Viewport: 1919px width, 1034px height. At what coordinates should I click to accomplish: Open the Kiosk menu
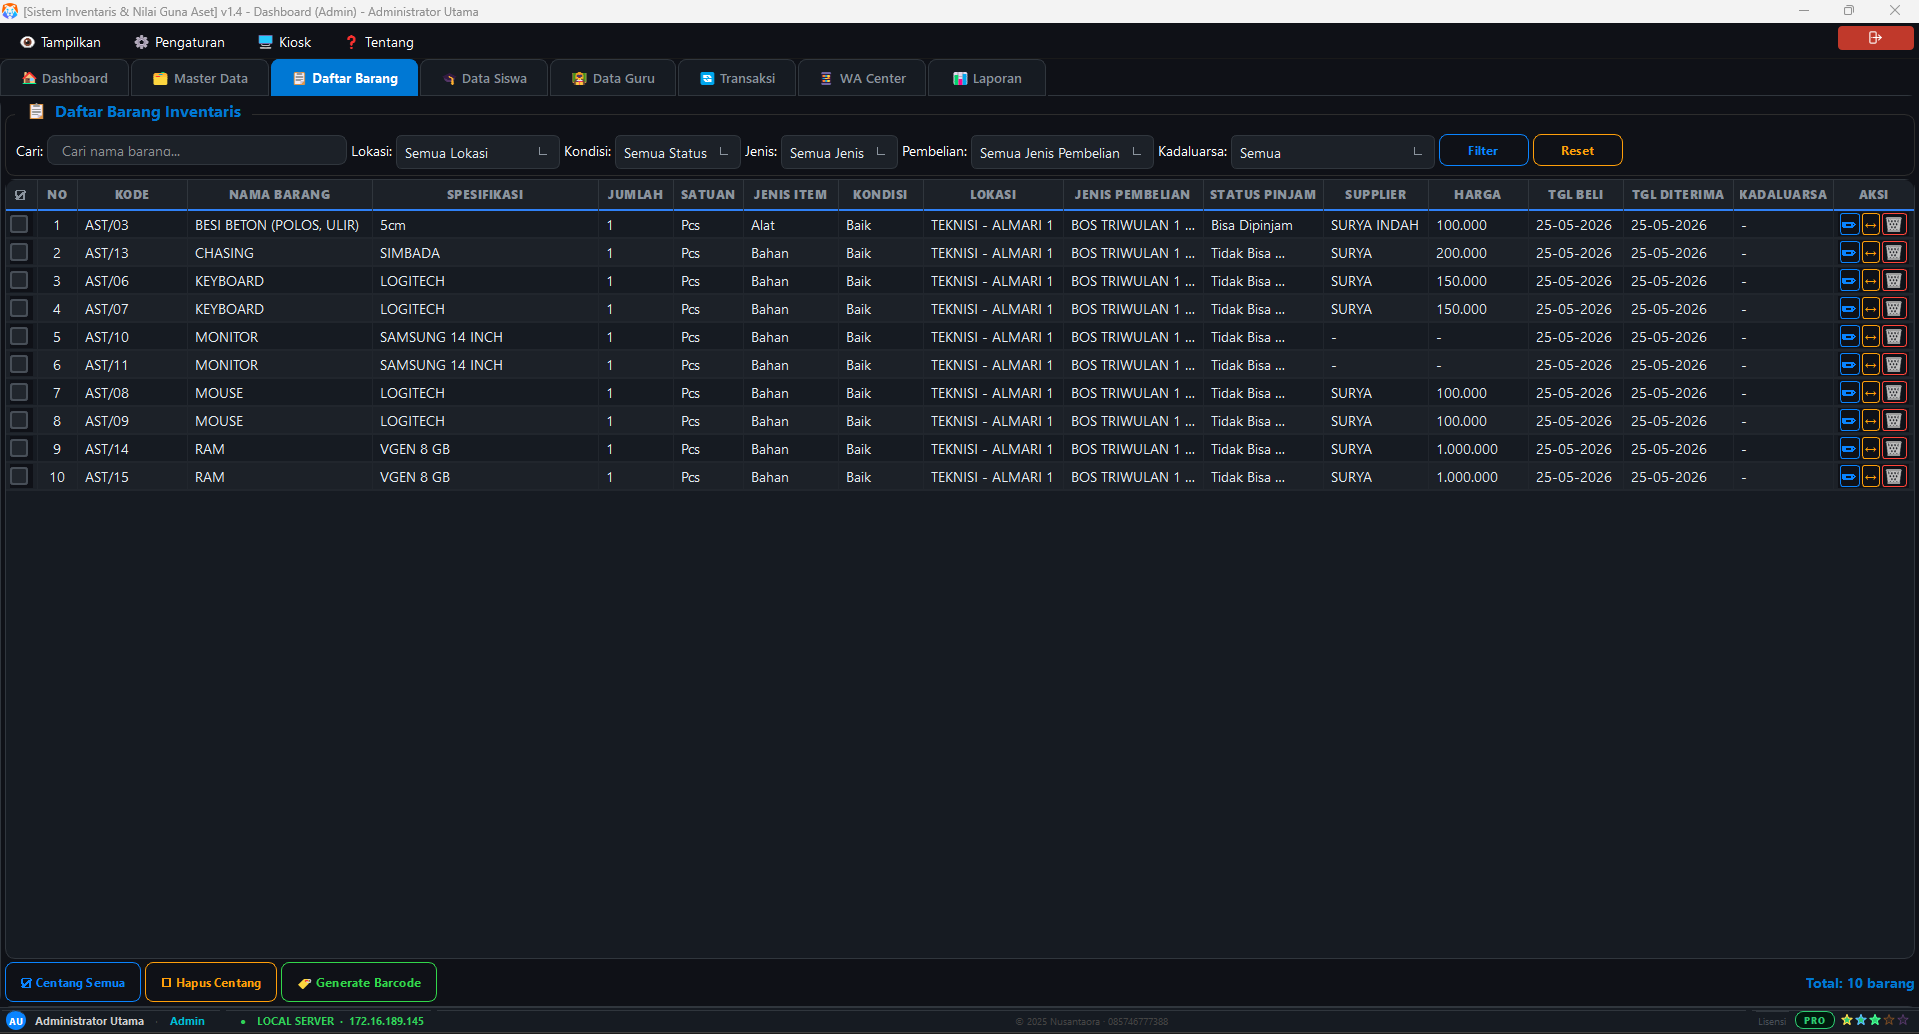(285, 42)
